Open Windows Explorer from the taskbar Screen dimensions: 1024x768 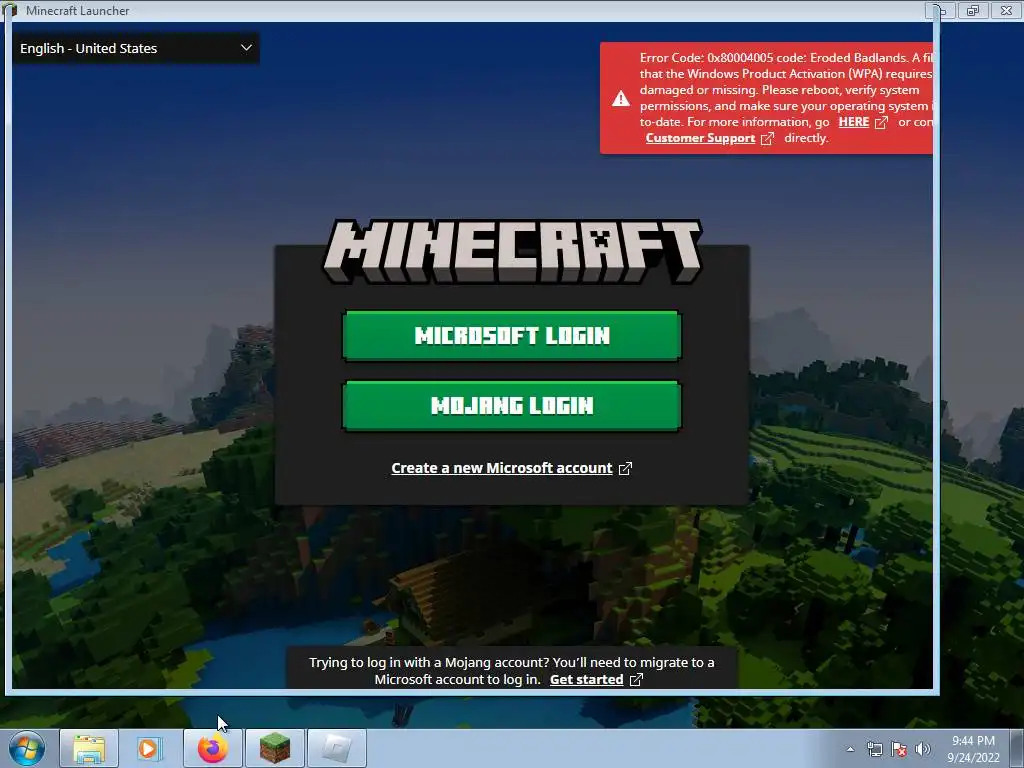coord(89,748)
